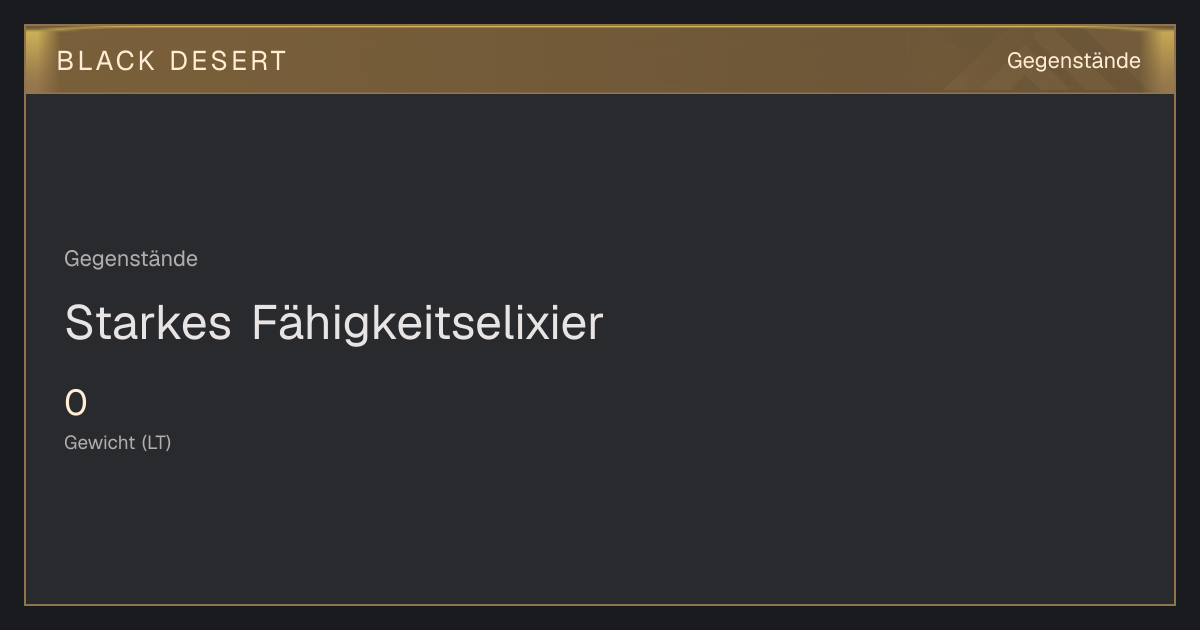Click the BLACK DESERT logo text
This screenshot has height=630, width=1200.
(x=172, y=61)
